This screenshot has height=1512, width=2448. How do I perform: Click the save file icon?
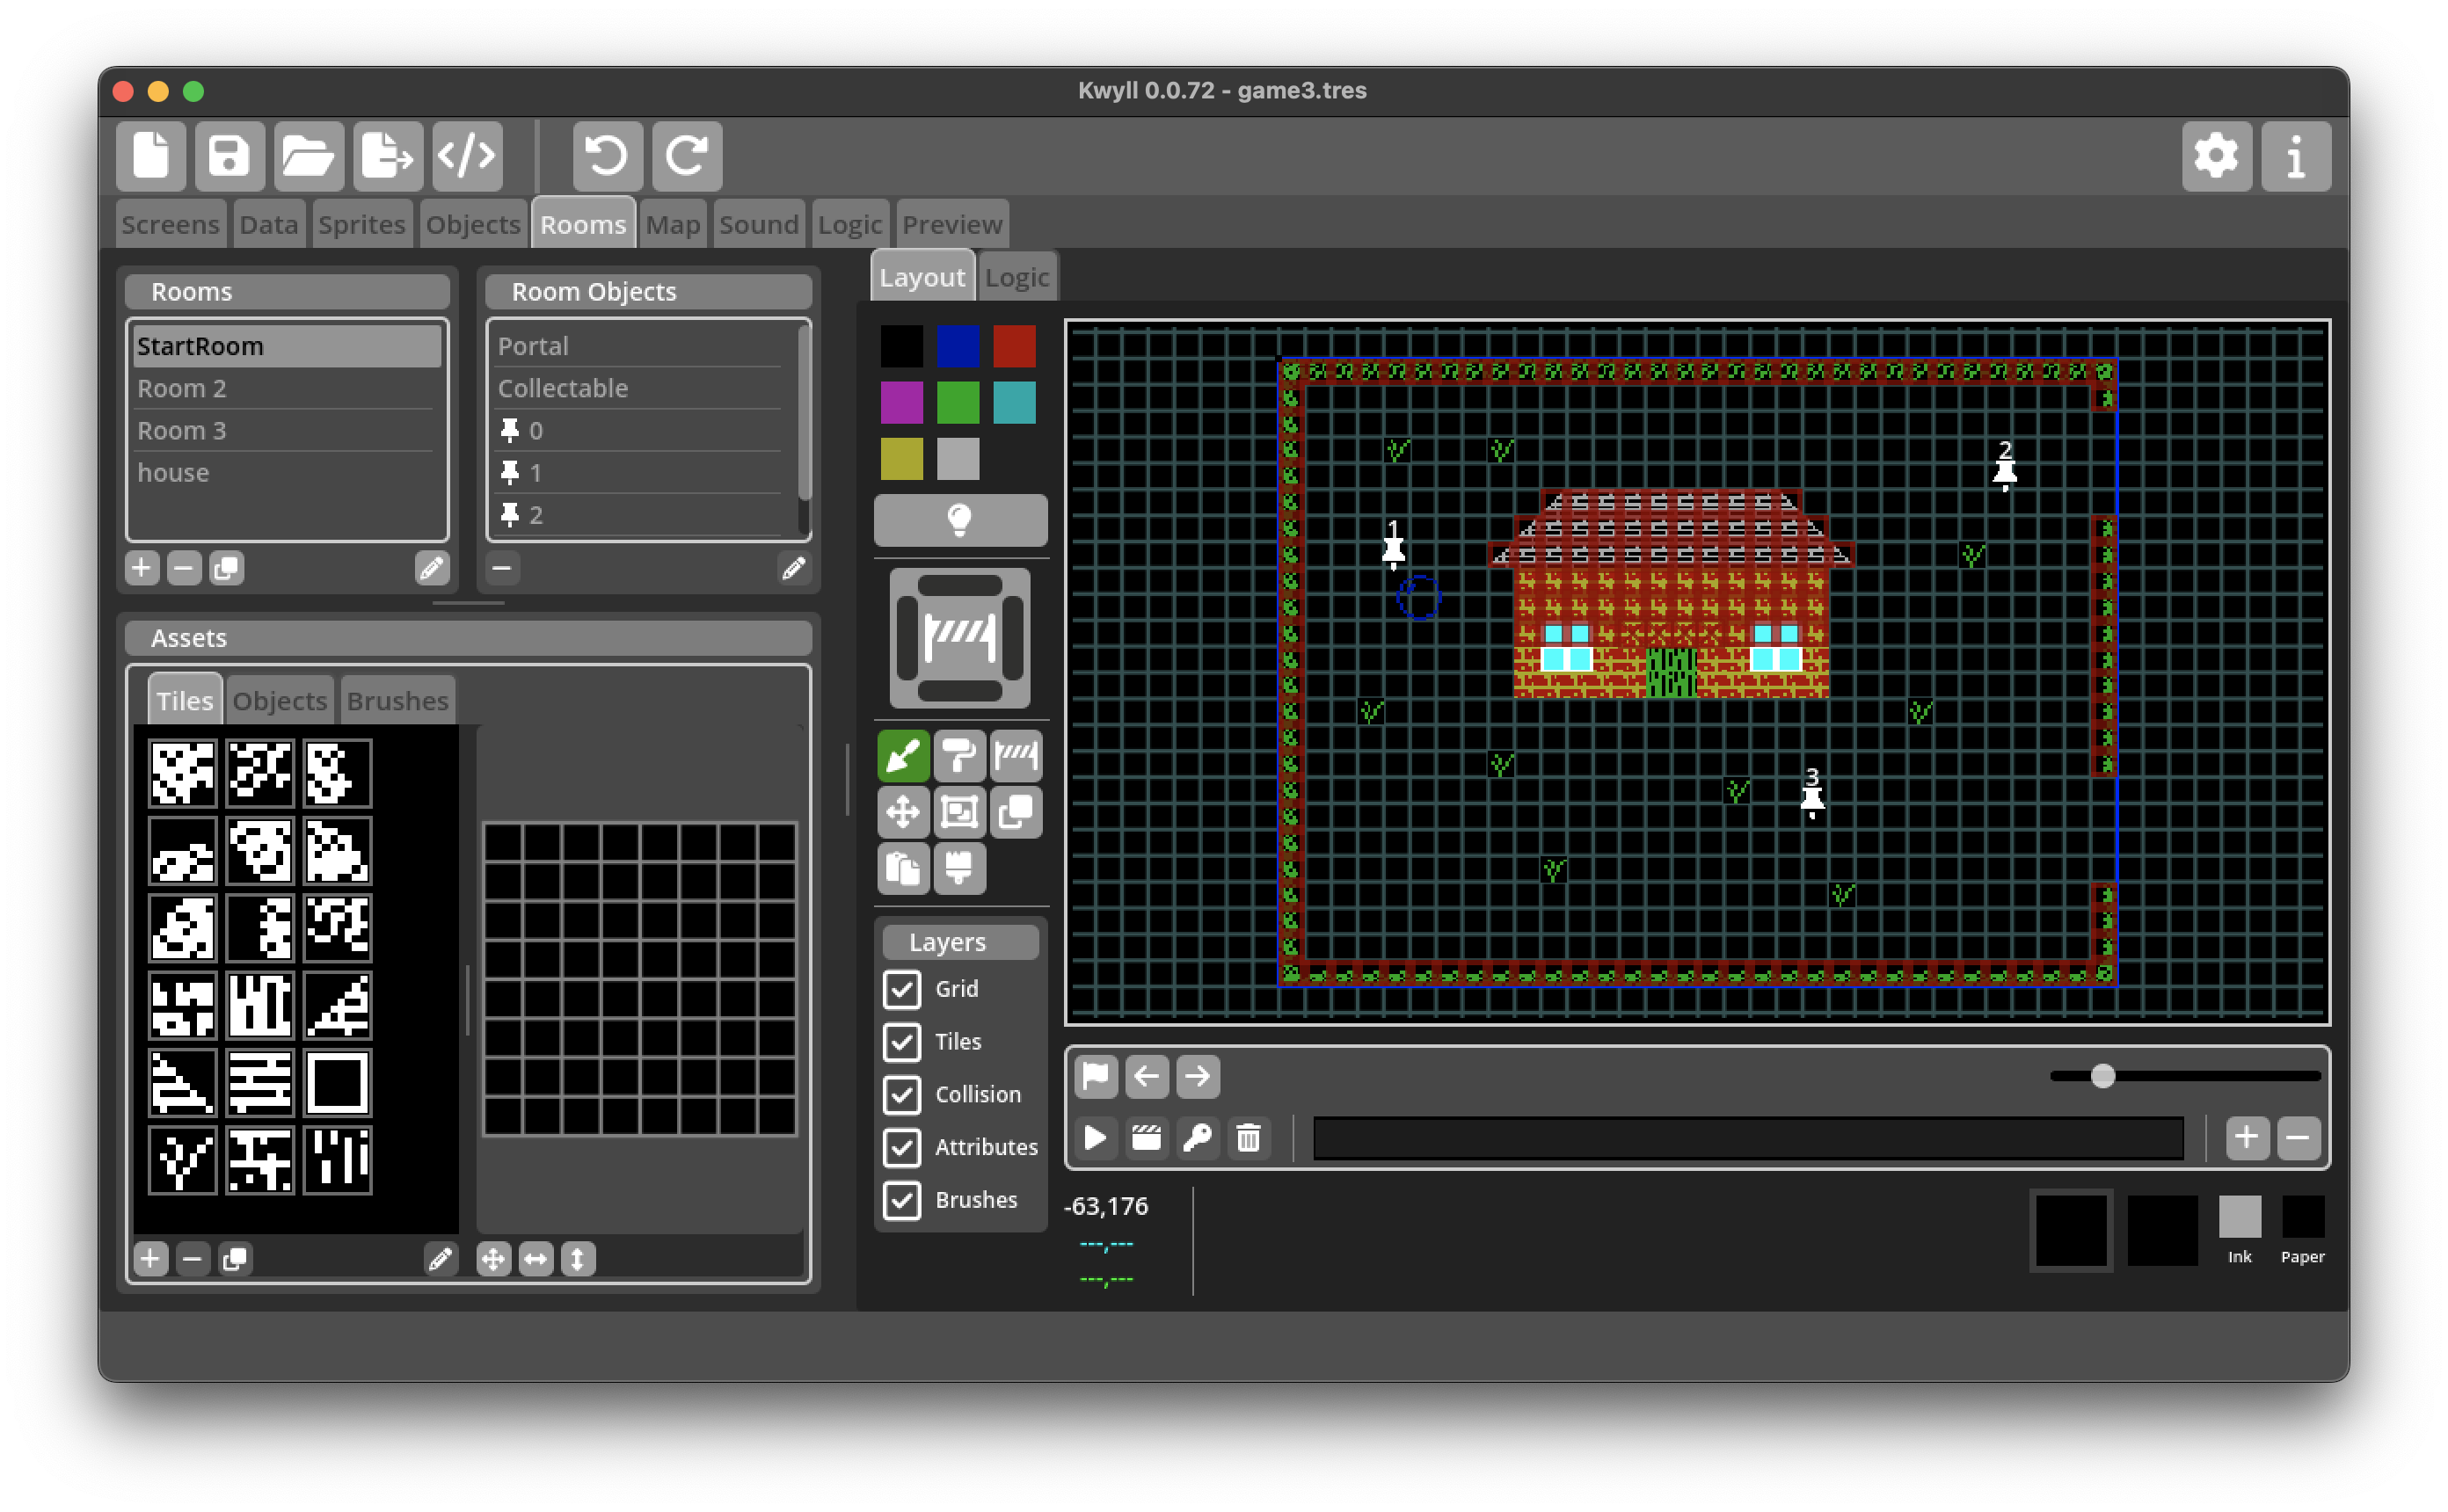229,156
